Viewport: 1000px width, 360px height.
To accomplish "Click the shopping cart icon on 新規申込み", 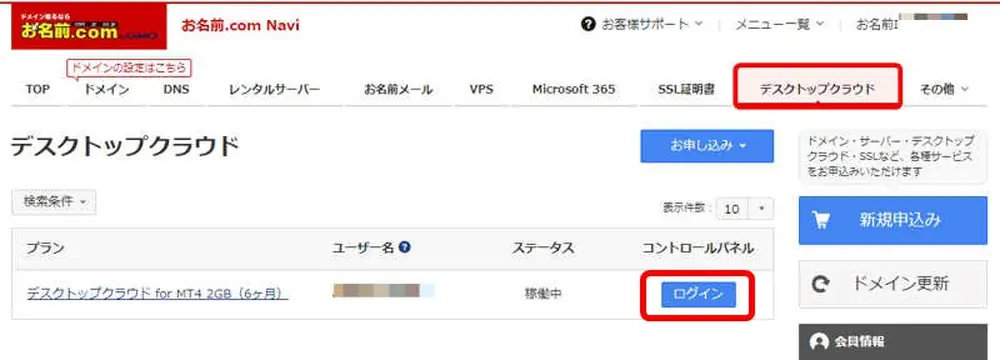I will point(821,220).
